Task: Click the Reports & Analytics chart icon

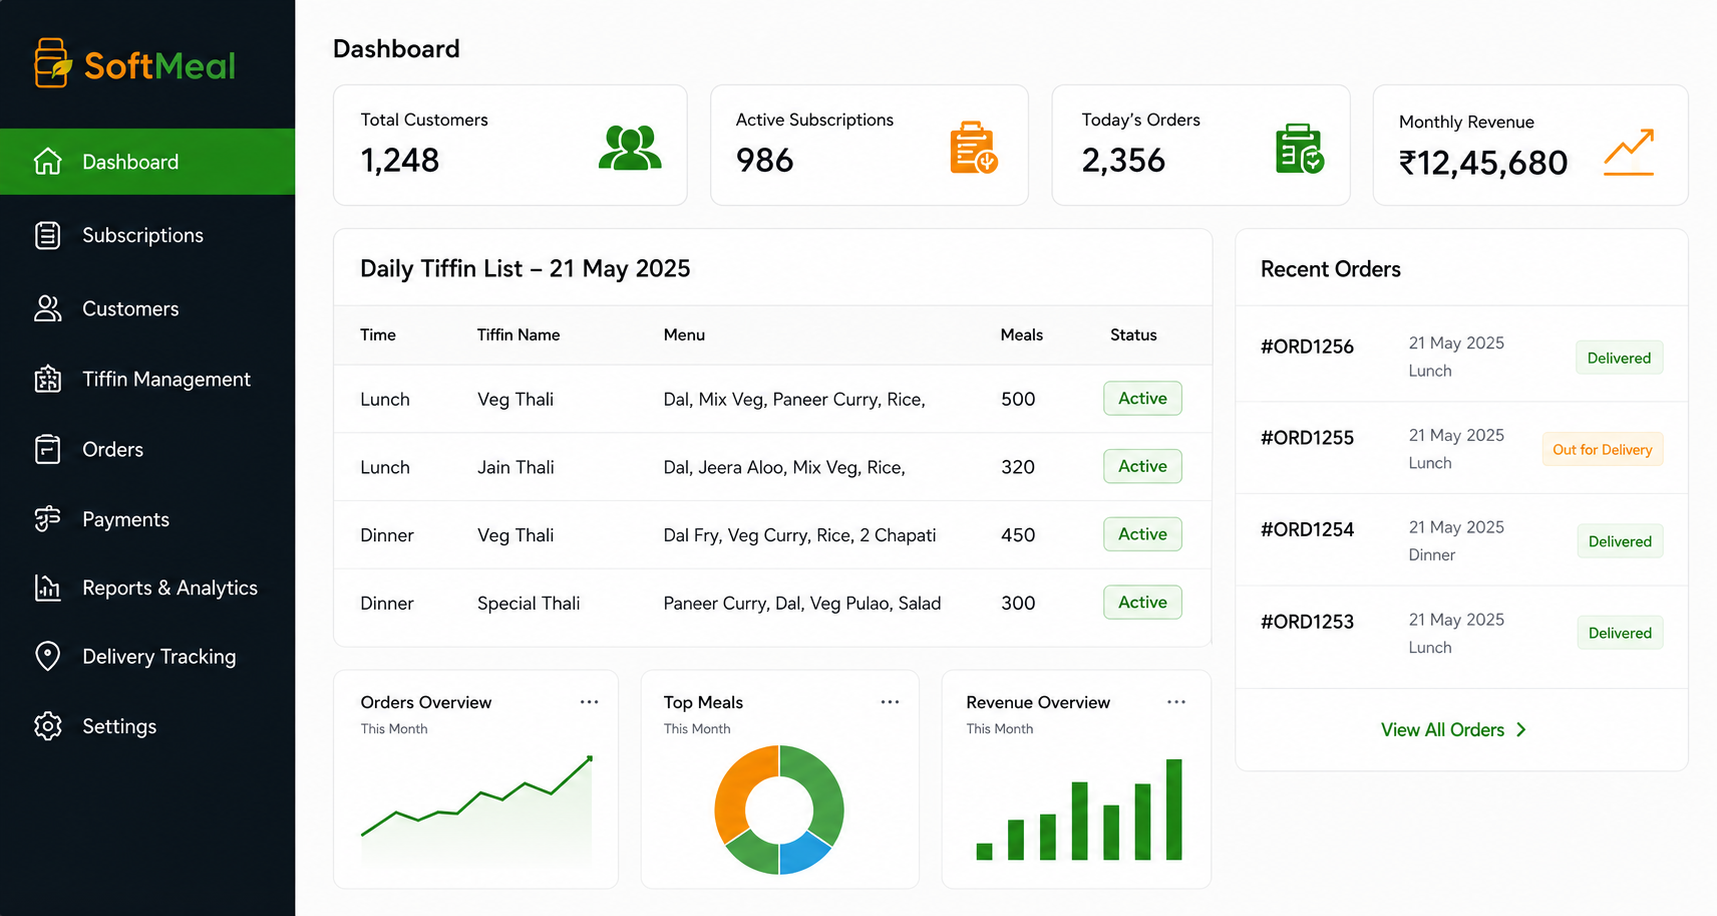Action: pos(47,587)
